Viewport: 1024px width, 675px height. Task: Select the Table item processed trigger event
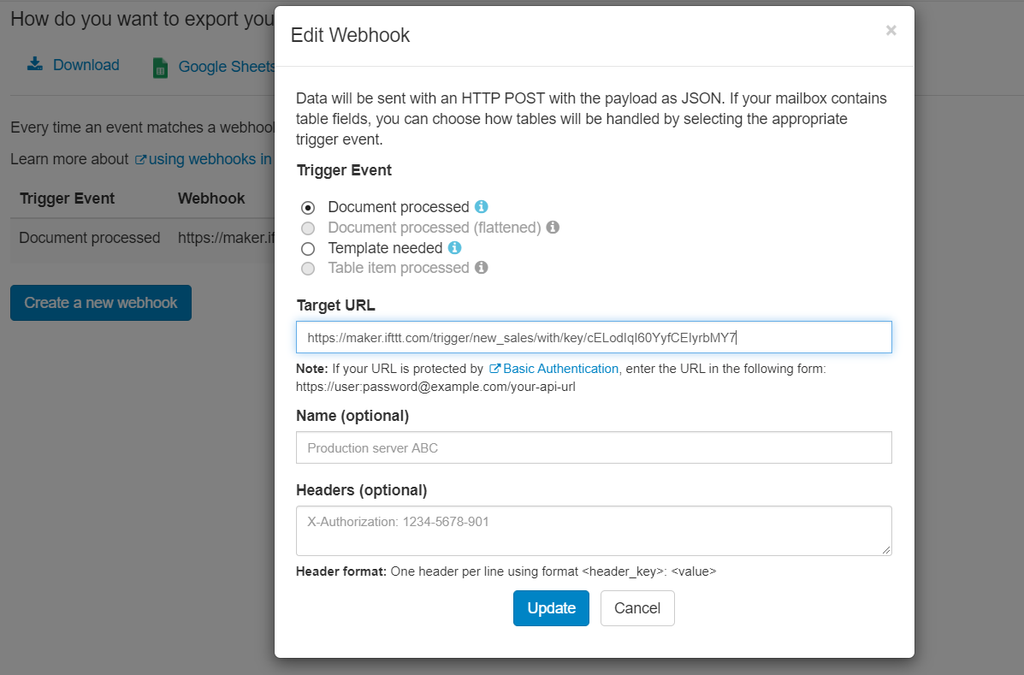[308, 267]
